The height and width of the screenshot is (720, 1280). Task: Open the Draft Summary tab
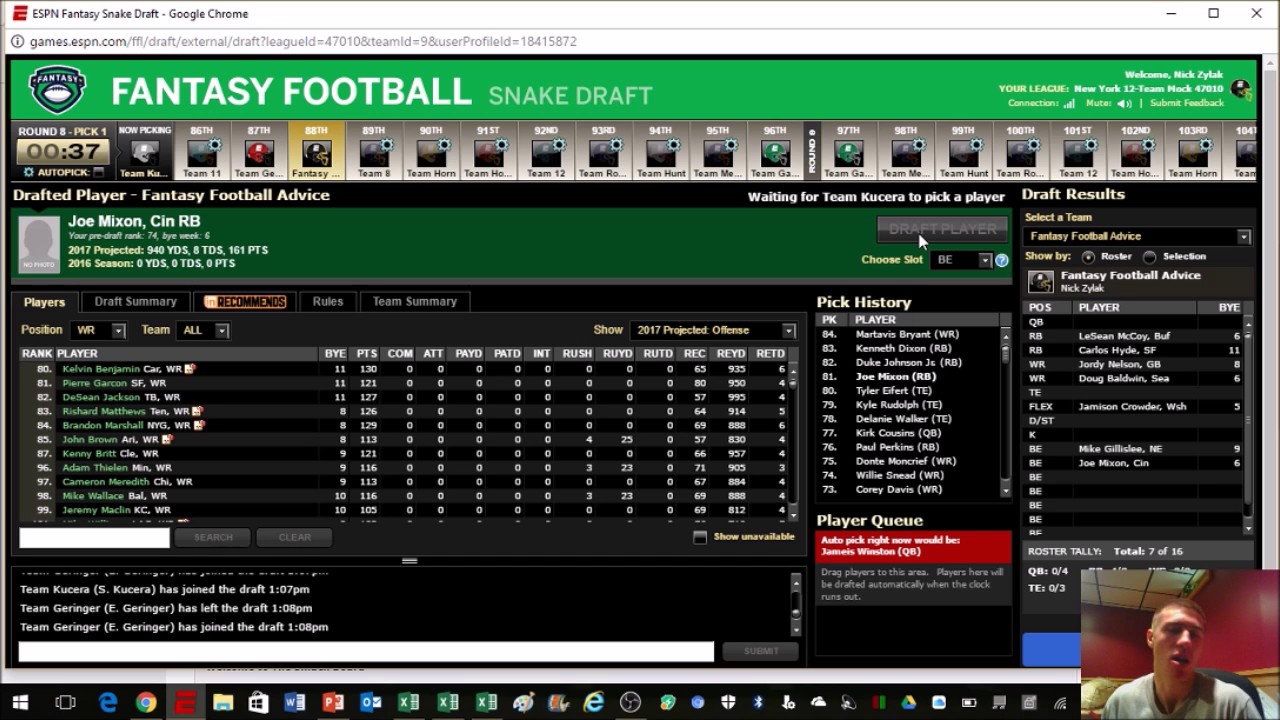136,301
